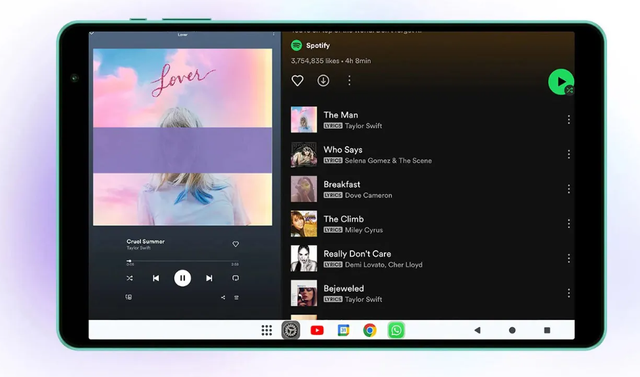Viewport: 640px width, 377px height.
Task: Pause Cruel Summer playback
Action: [182, 278]
